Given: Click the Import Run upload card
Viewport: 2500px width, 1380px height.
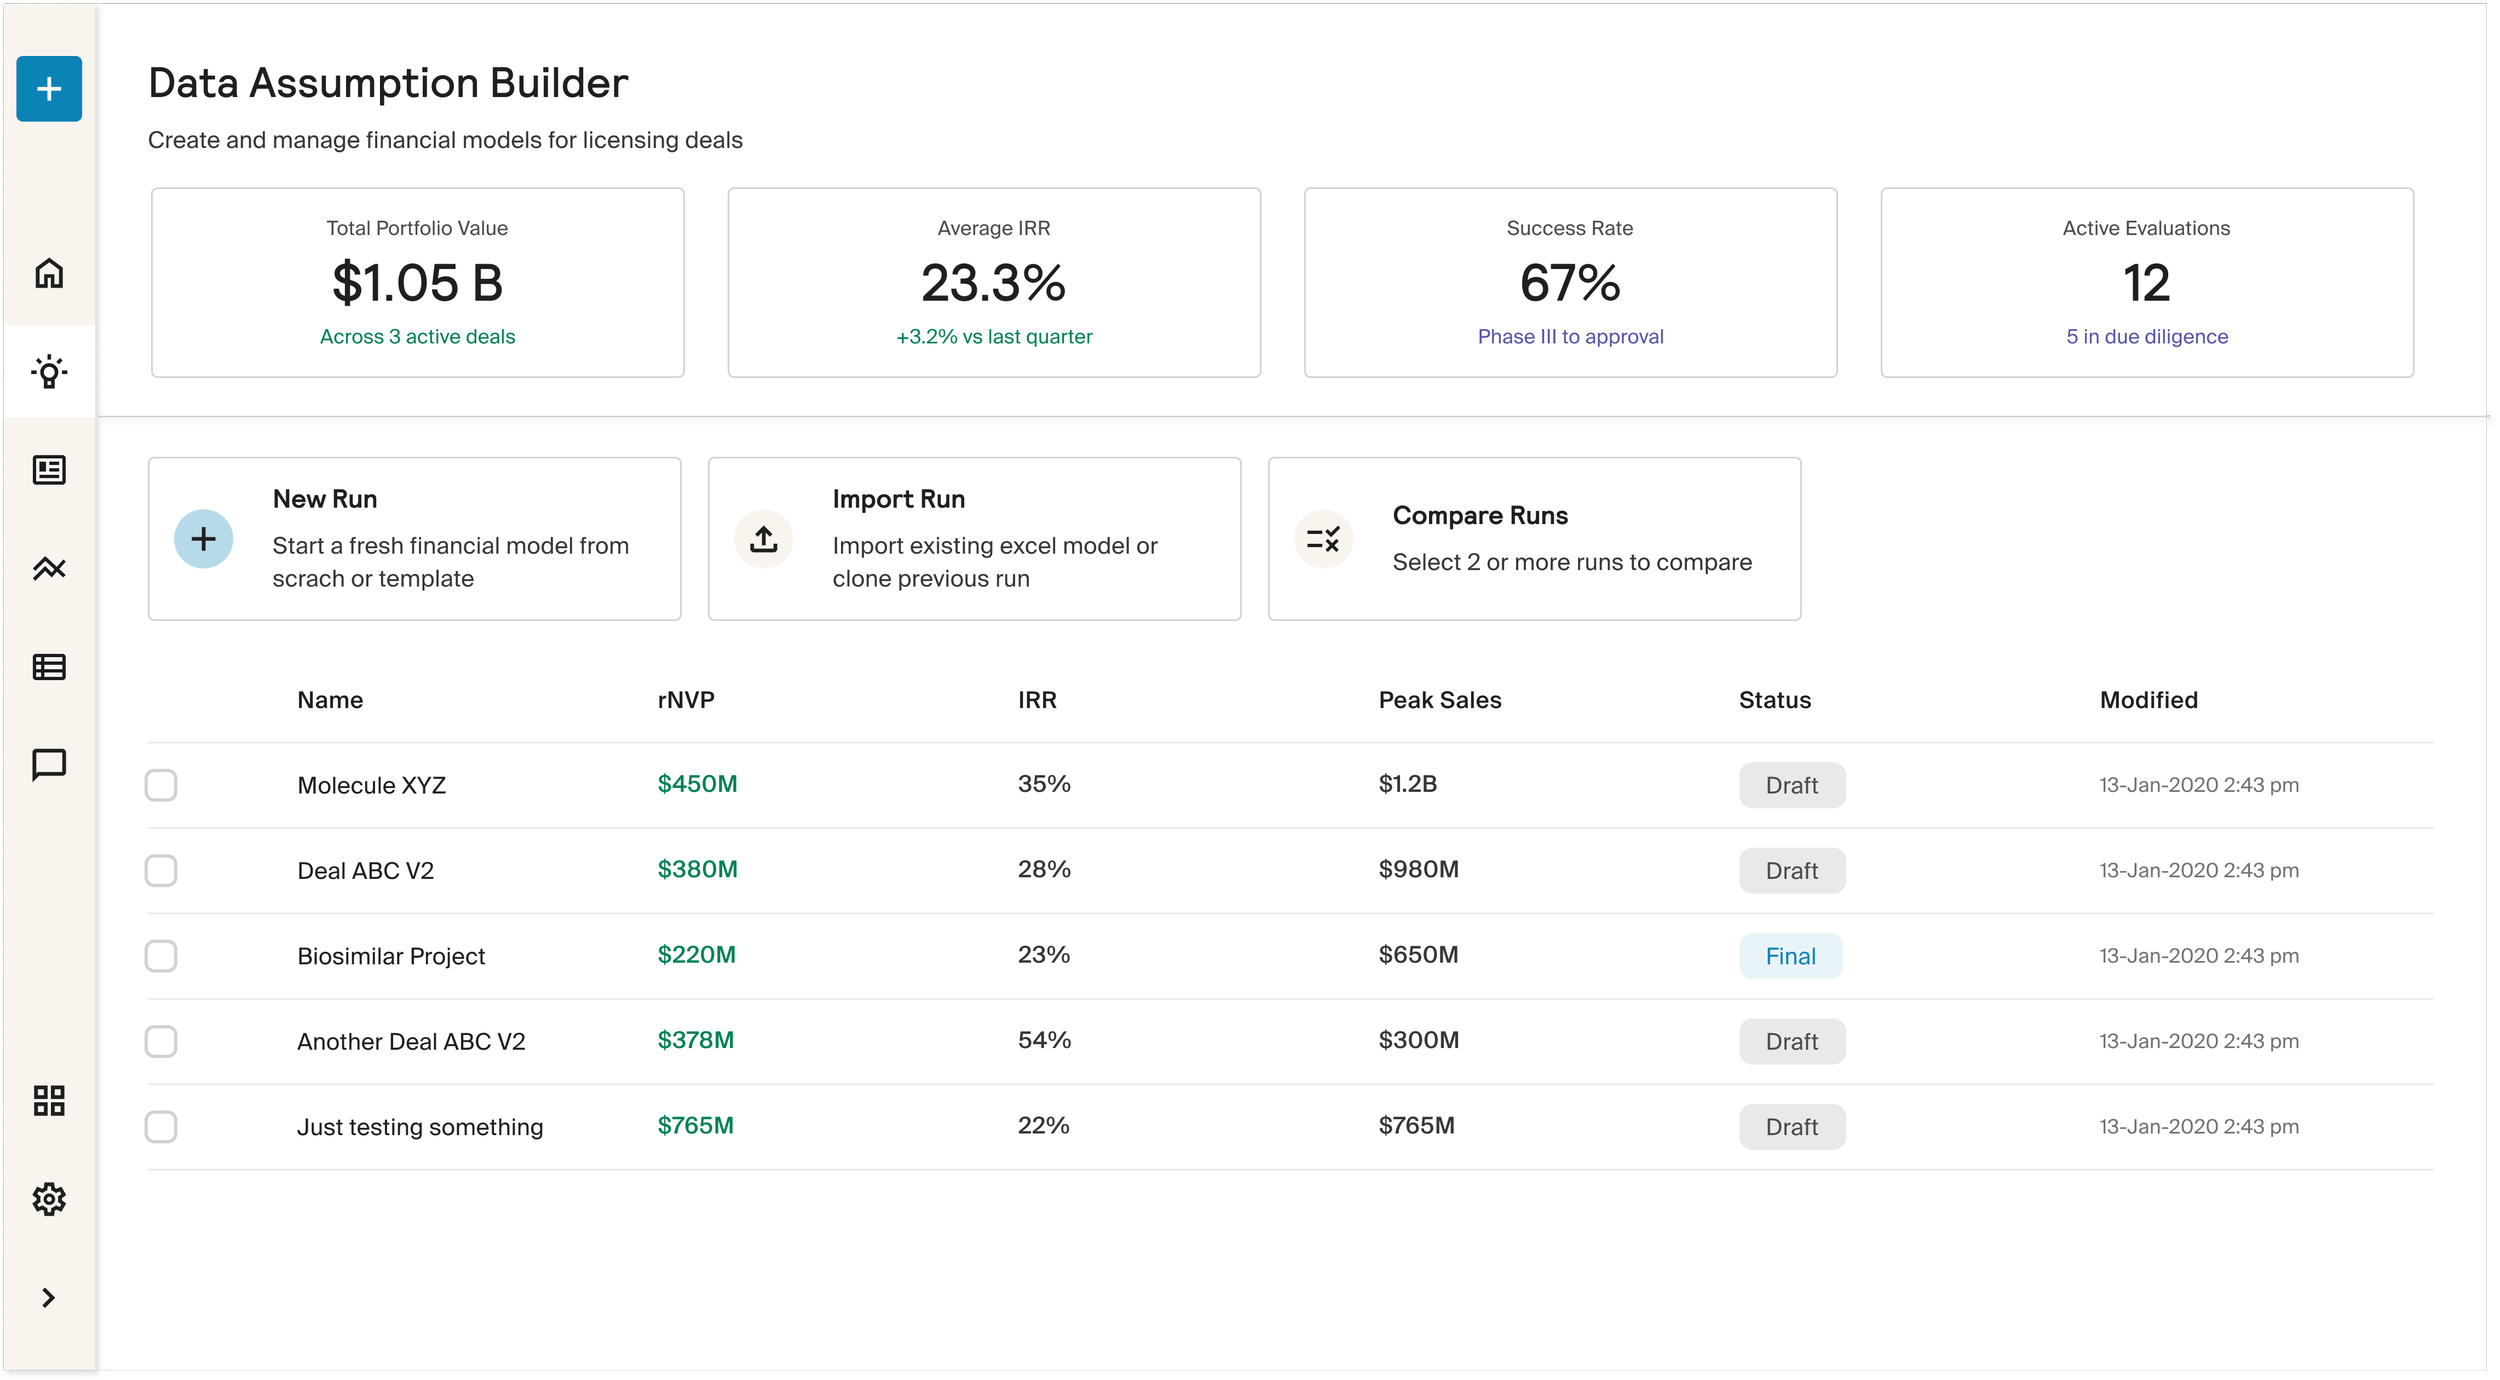Looking at the screenshot, I should [974, 539].
